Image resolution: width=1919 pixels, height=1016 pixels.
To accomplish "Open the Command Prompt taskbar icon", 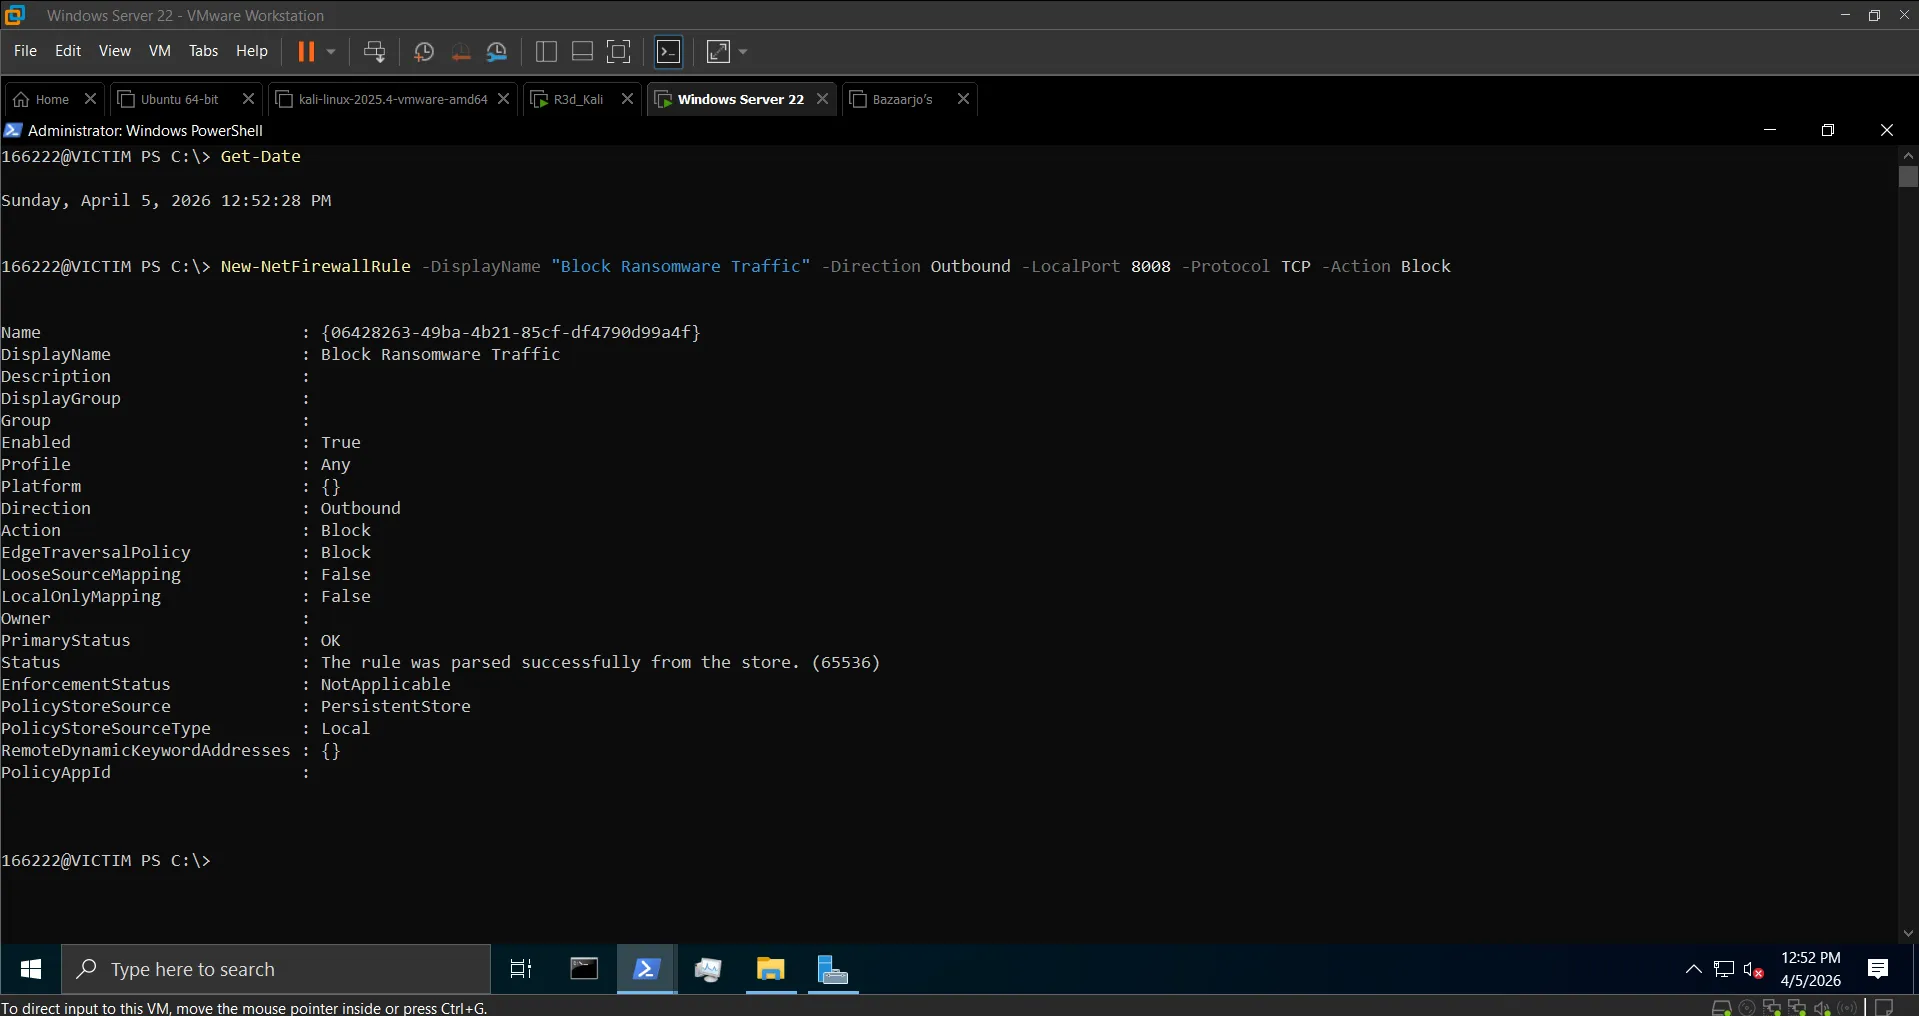I will tap(584, 969).
